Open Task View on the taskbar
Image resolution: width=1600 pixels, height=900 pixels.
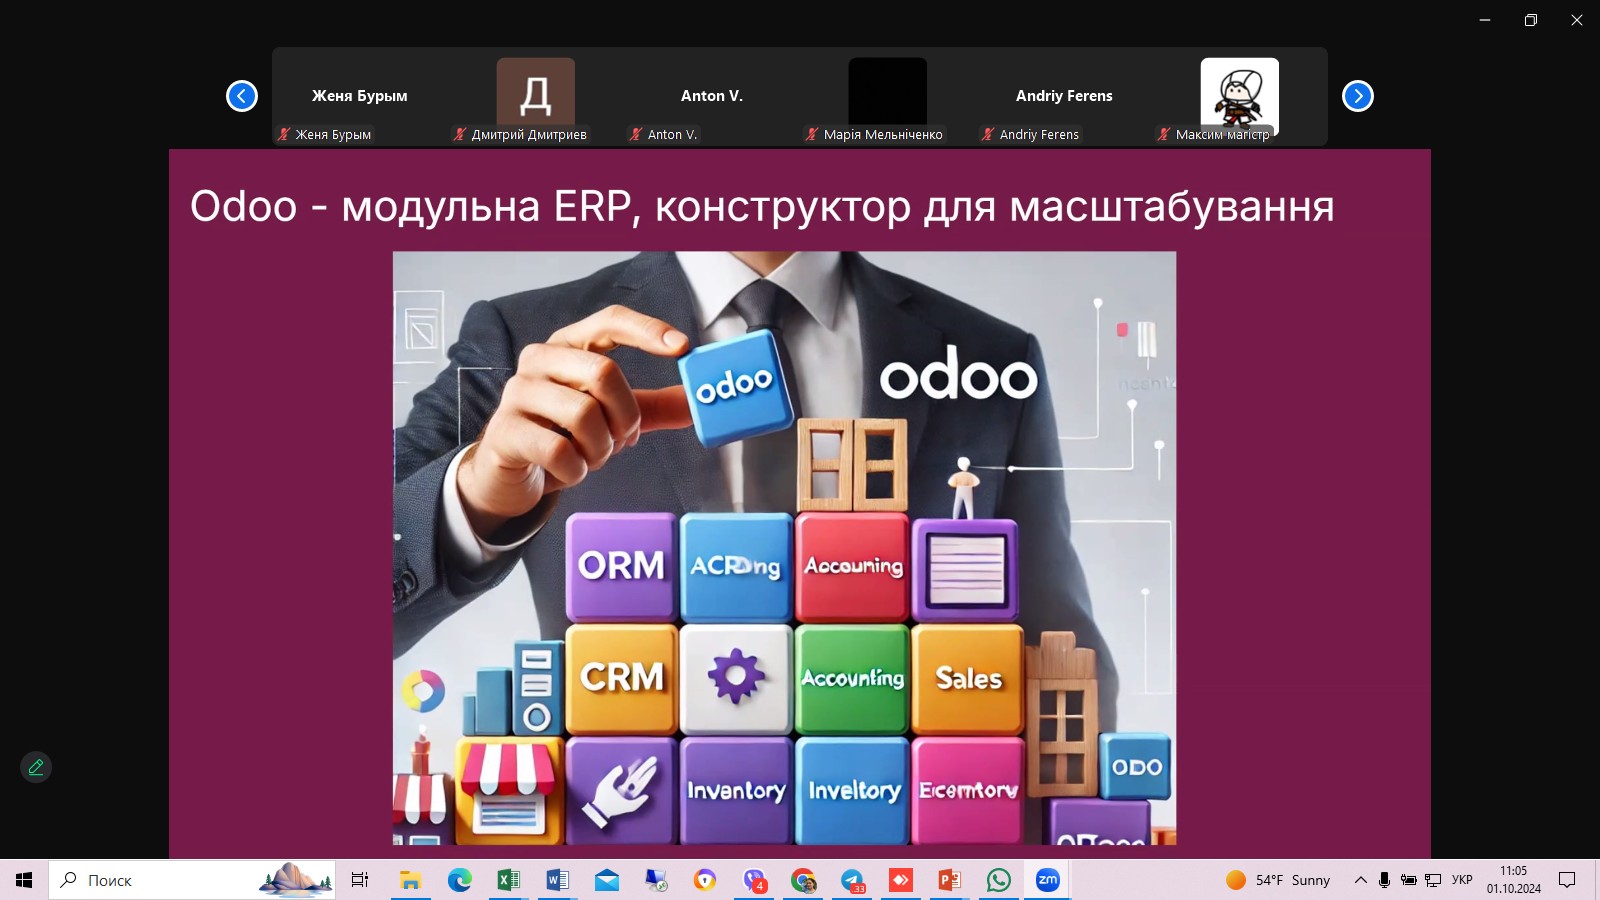[360, 880]
